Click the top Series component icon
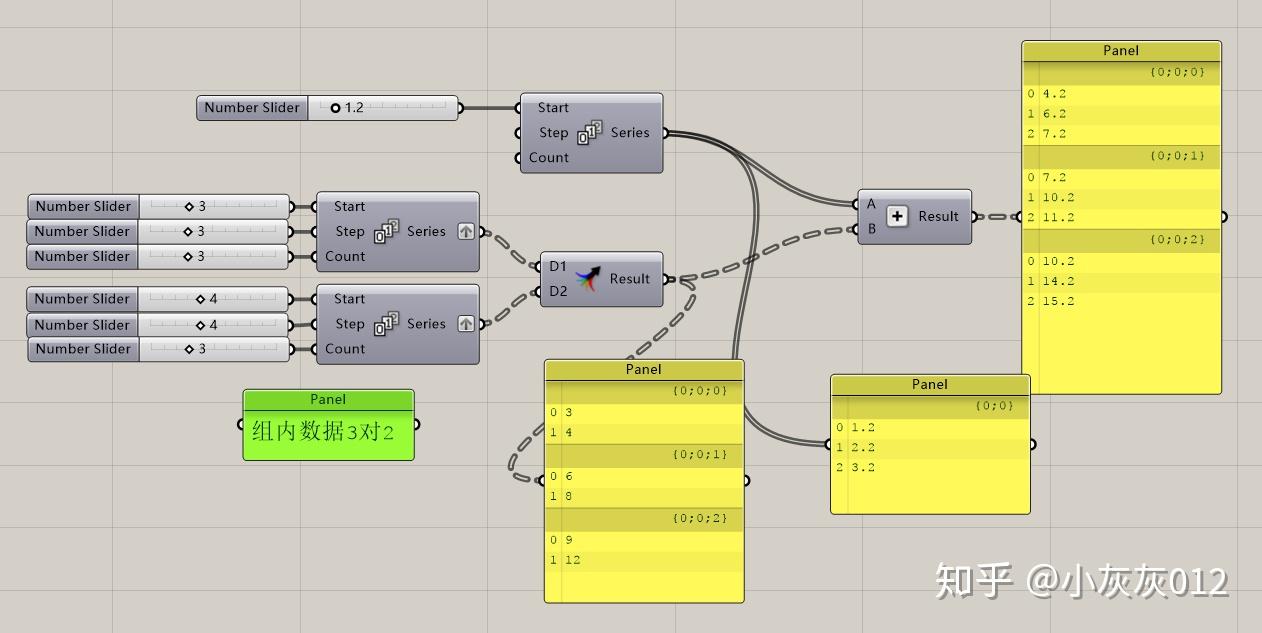 pyautogui.click(x=589, y=133)
